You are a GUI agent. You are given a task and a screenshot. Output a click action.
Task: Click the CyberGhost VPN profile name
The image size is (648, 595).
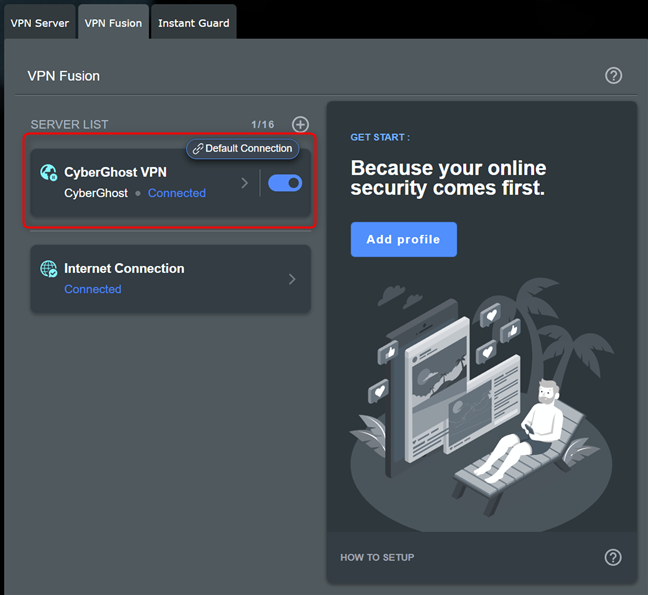(115, 172)
